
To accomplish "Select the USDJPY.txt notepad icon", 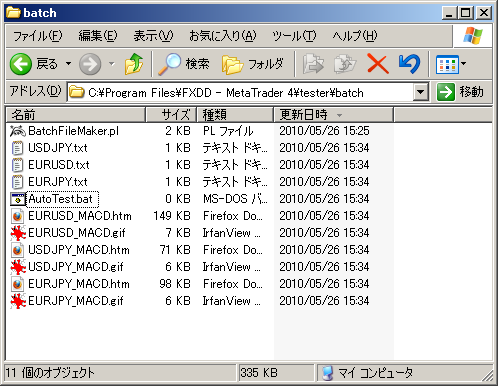I will [x=17, y=148].
